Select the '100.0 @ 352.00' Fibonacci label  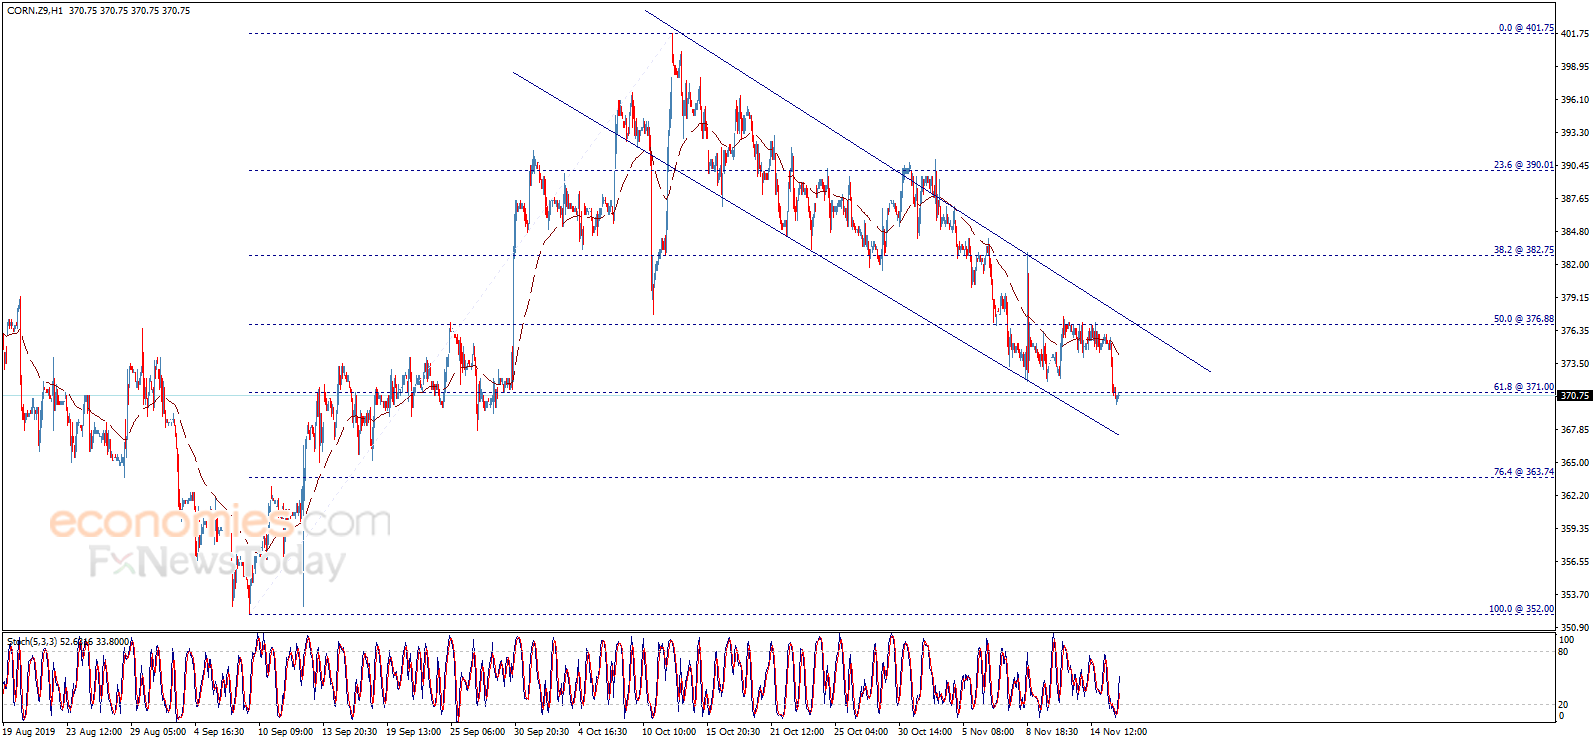pyautogui.click(x=1521, y=609)
